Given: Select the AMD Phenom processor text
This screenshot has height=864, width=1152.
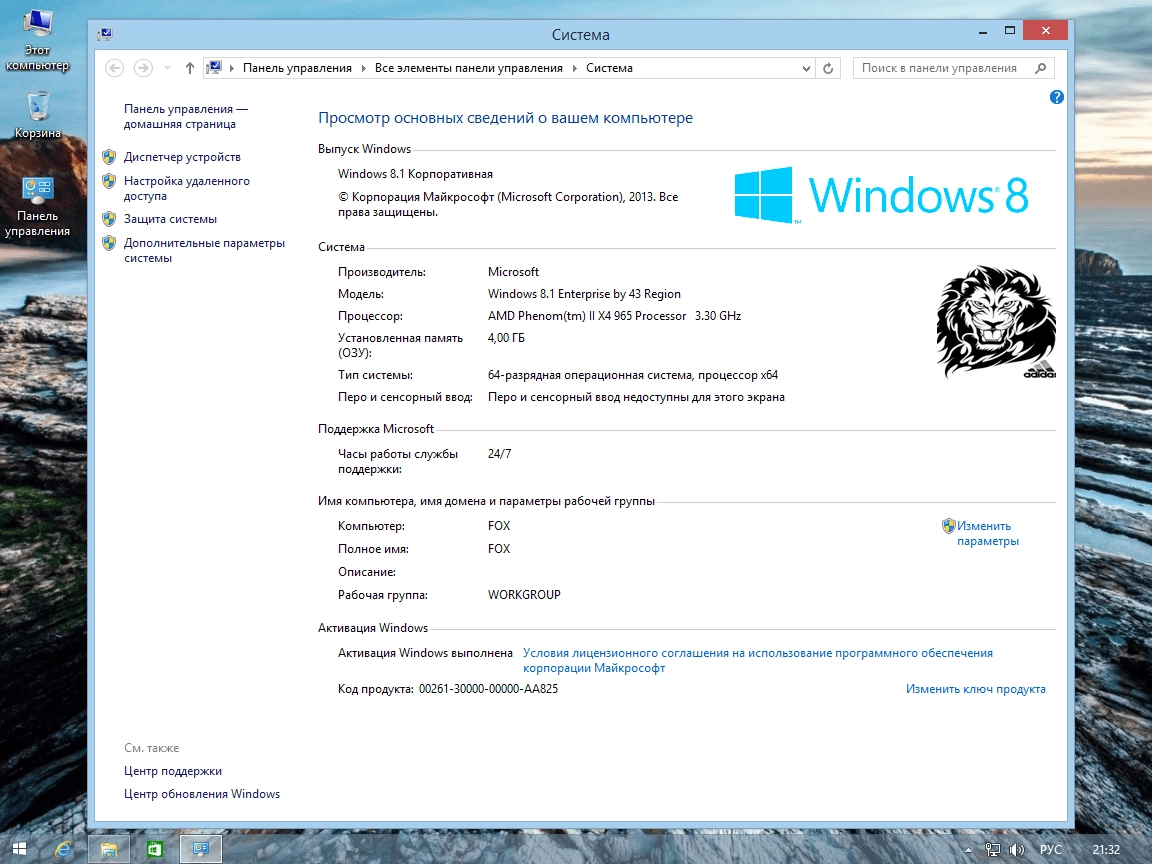Looking at the screenshot, I should (614, 316).
